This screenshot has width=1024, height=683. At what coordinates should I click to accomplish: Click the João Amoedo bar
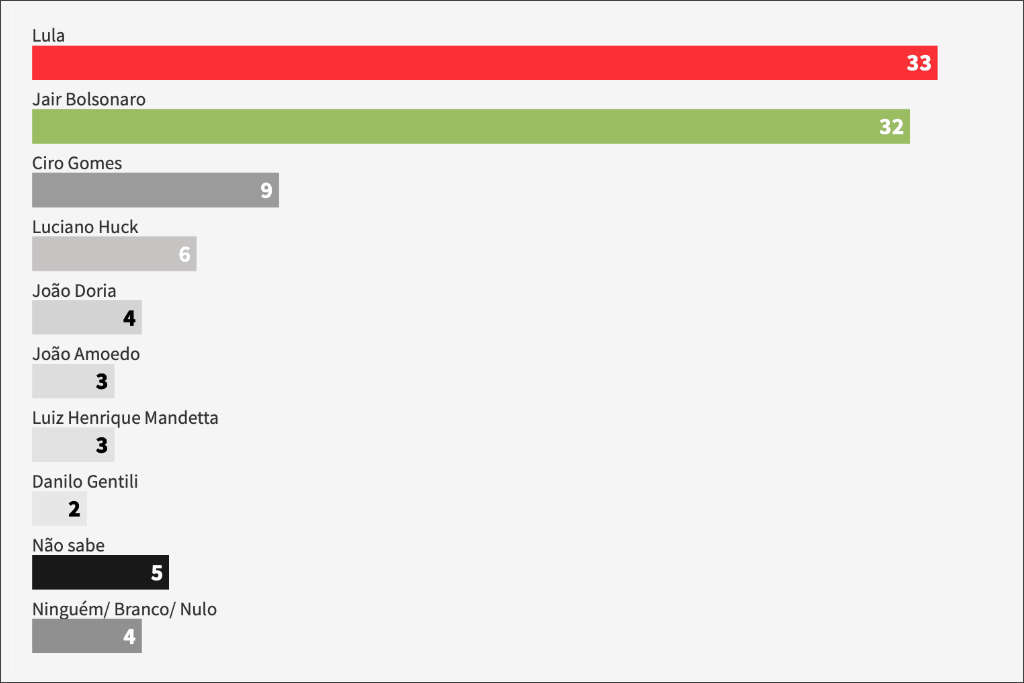pyautogui.click(x=73, y=381)
